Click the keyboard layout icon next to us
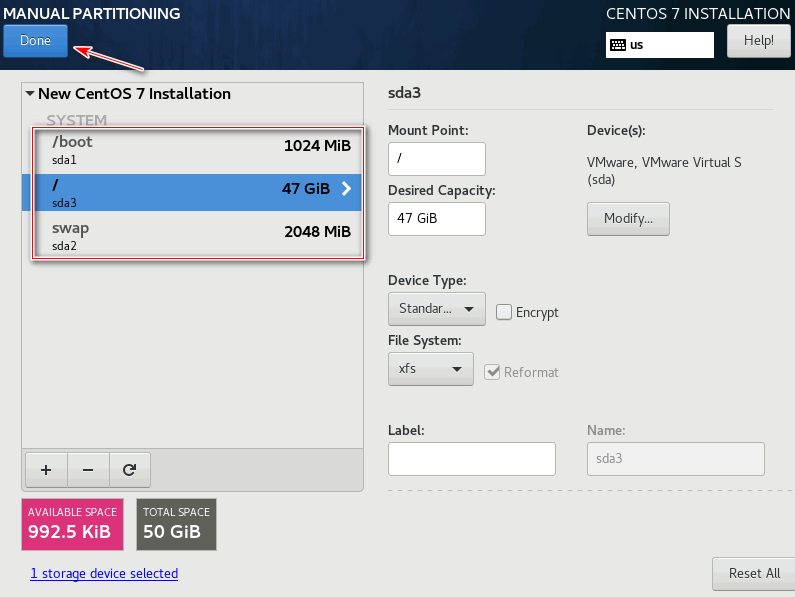This screenshot has height=597, width=795. coord(618,45)
